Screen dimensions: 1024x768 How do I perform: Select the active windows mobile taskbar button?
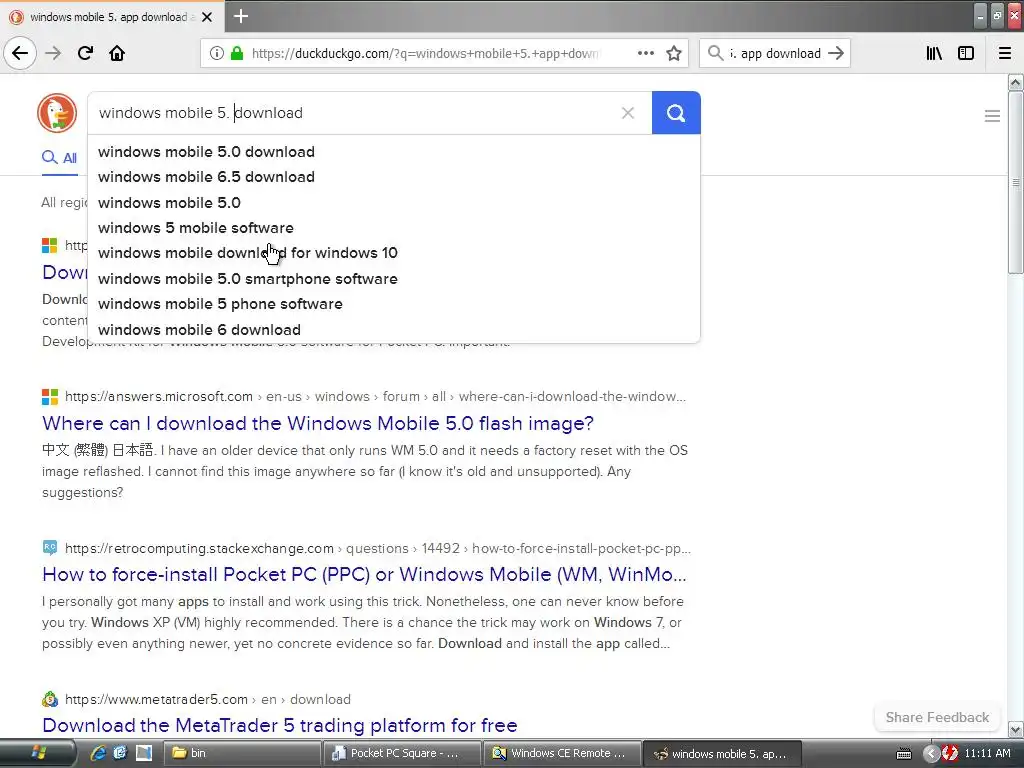(723, 753)
